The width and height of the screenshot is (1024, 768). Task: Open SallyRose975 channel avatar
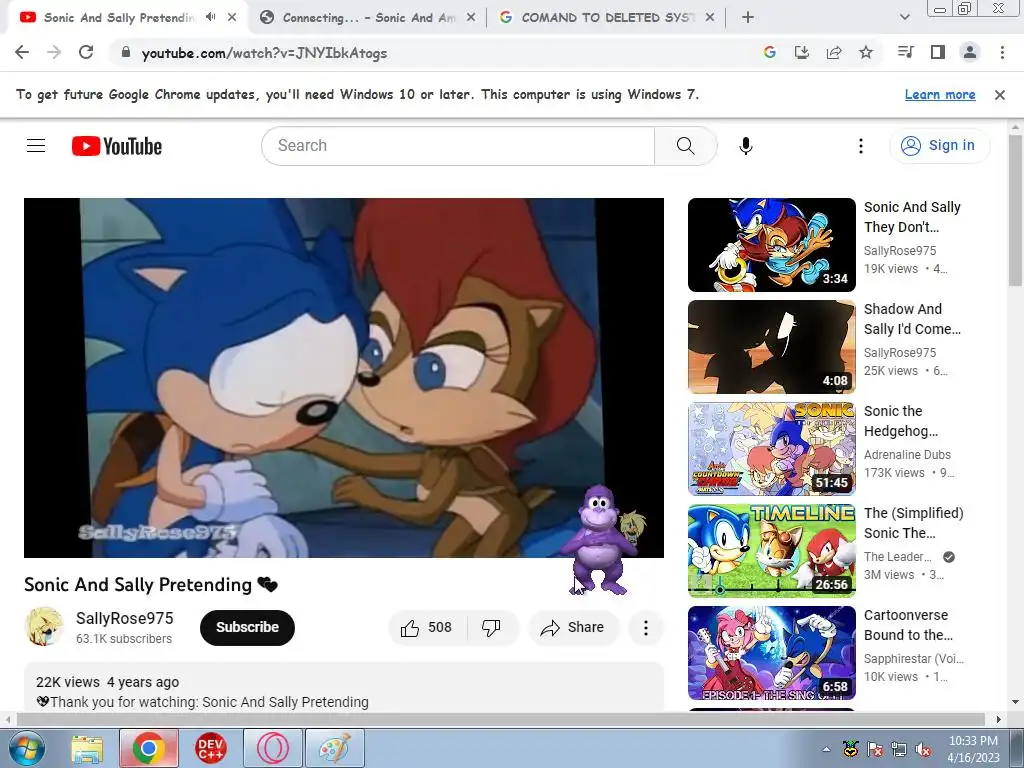click(x=44, y=627)
